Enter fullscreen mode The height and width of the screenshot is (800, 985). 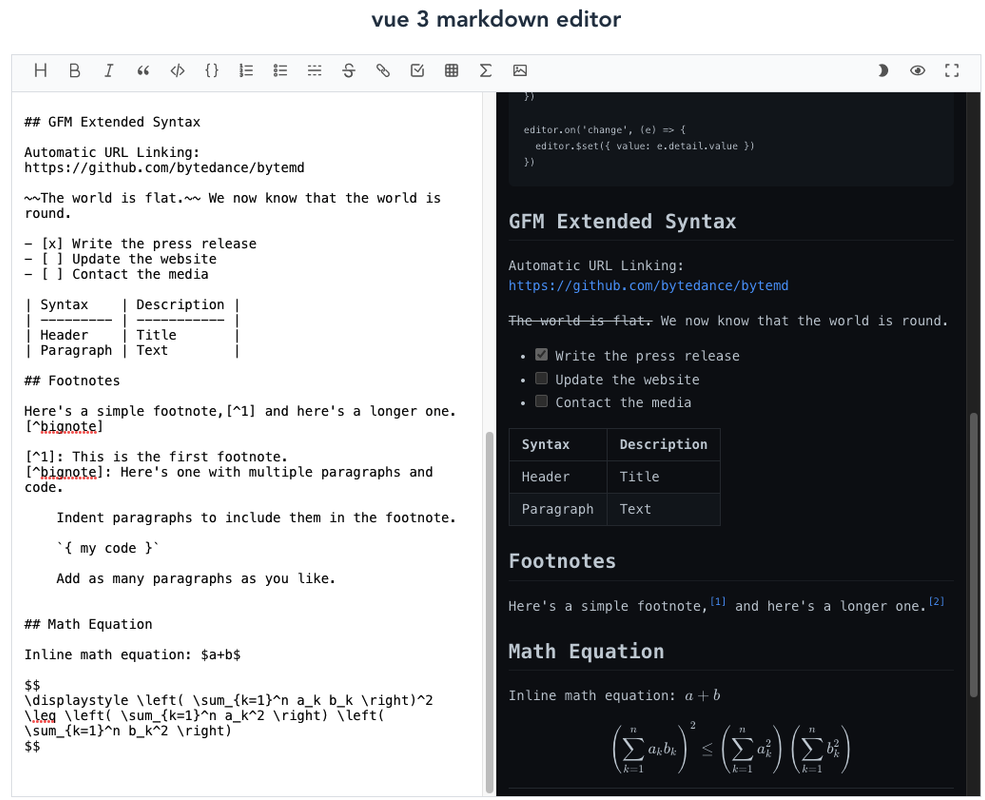coord(952,70)
